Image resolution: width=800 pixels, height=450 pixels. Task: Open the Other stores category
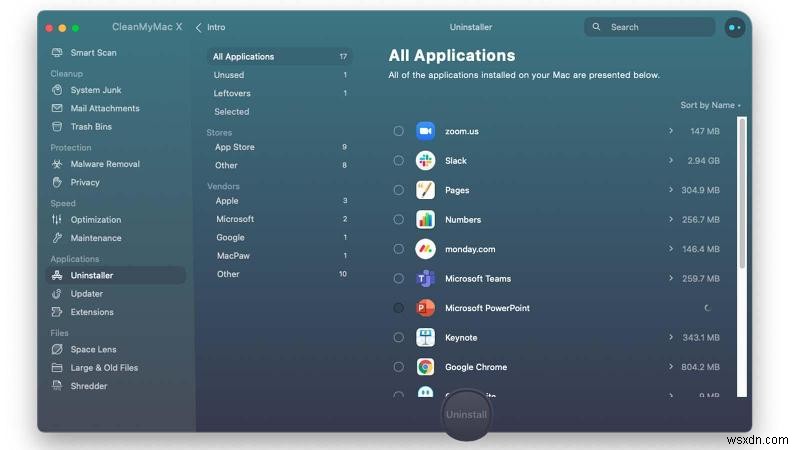tap(280, 165)
